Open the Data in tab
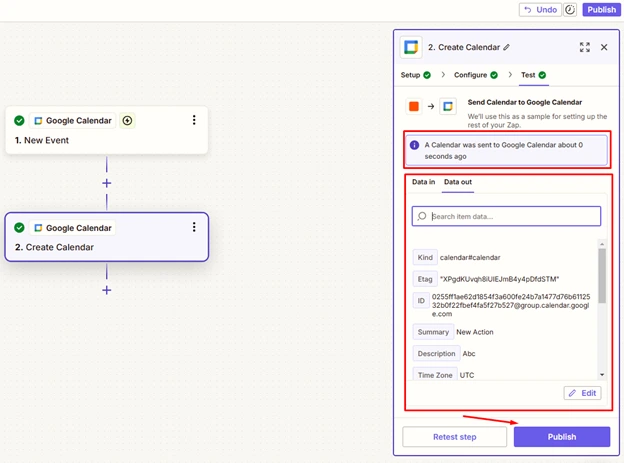The image size is (624, 463). point(423,182)
